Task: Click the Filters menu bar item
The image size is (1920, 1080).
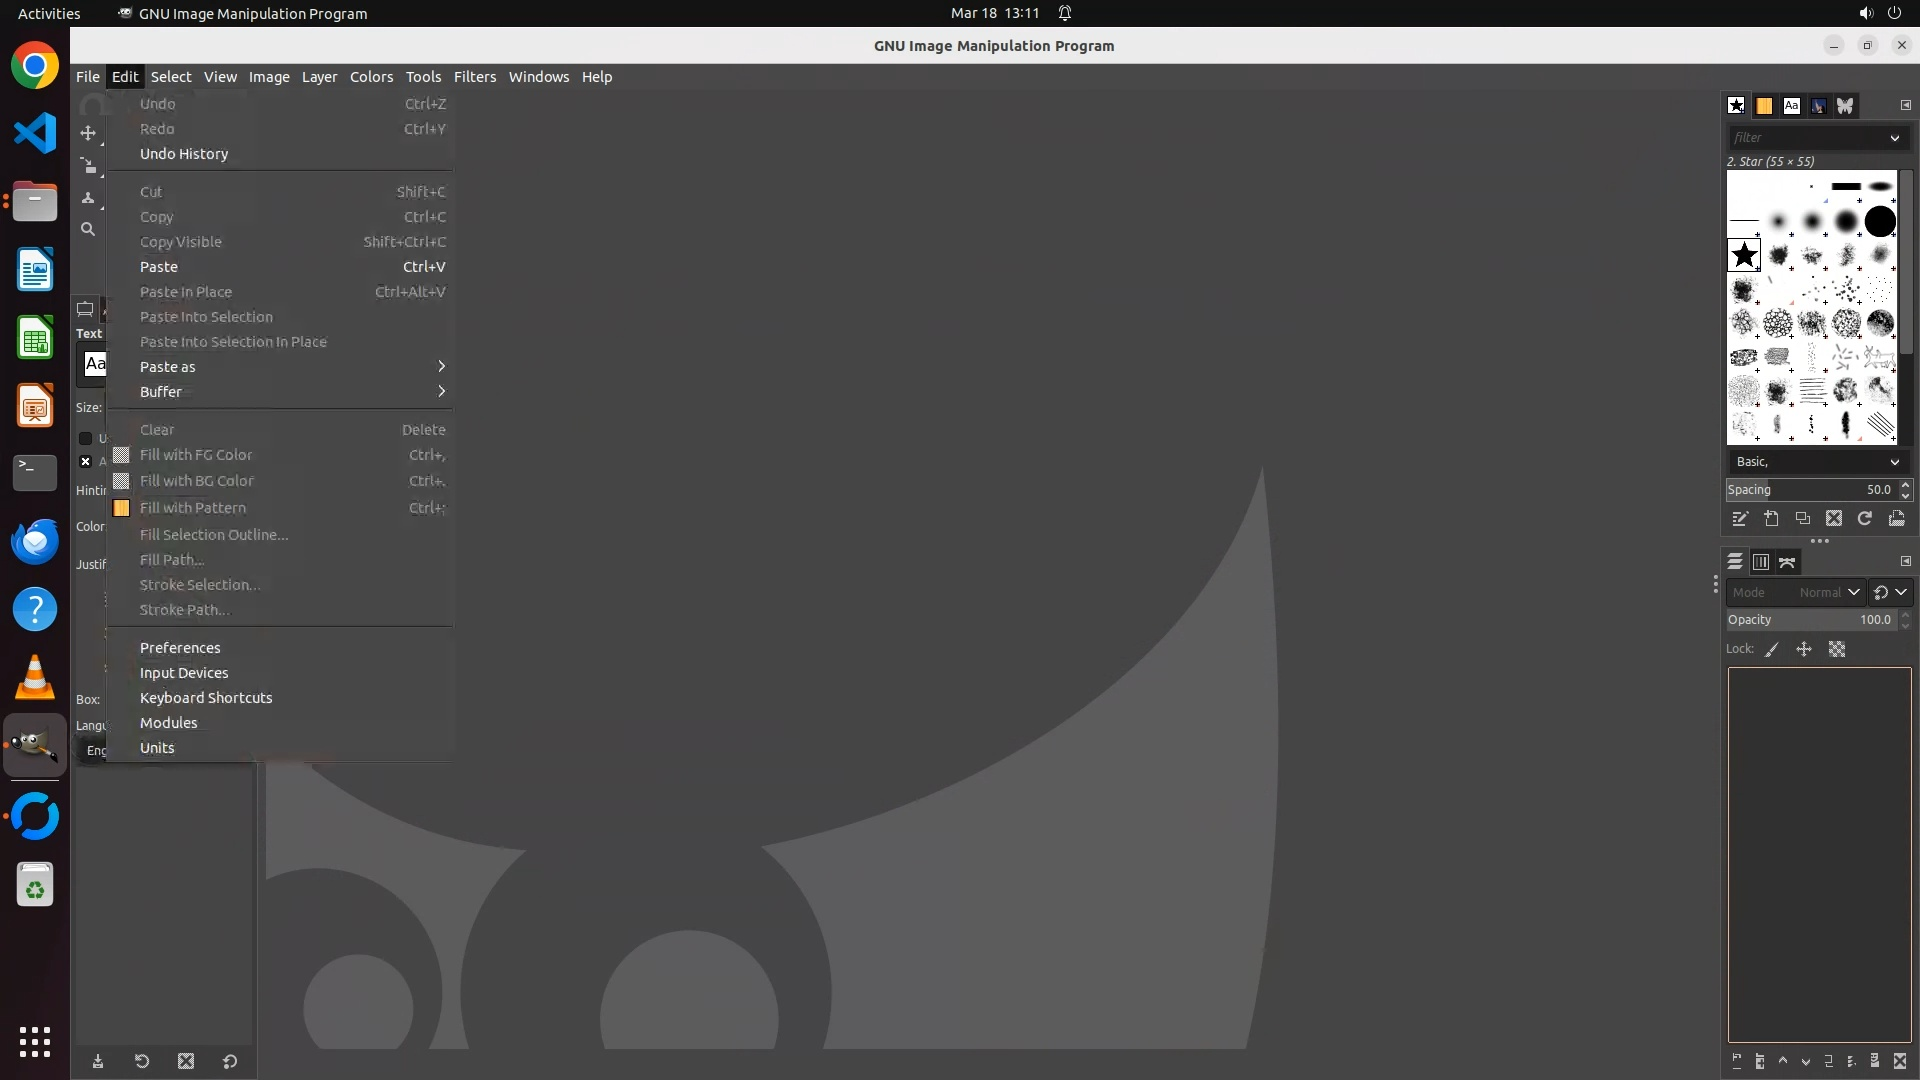Action: tap(474, 77)
